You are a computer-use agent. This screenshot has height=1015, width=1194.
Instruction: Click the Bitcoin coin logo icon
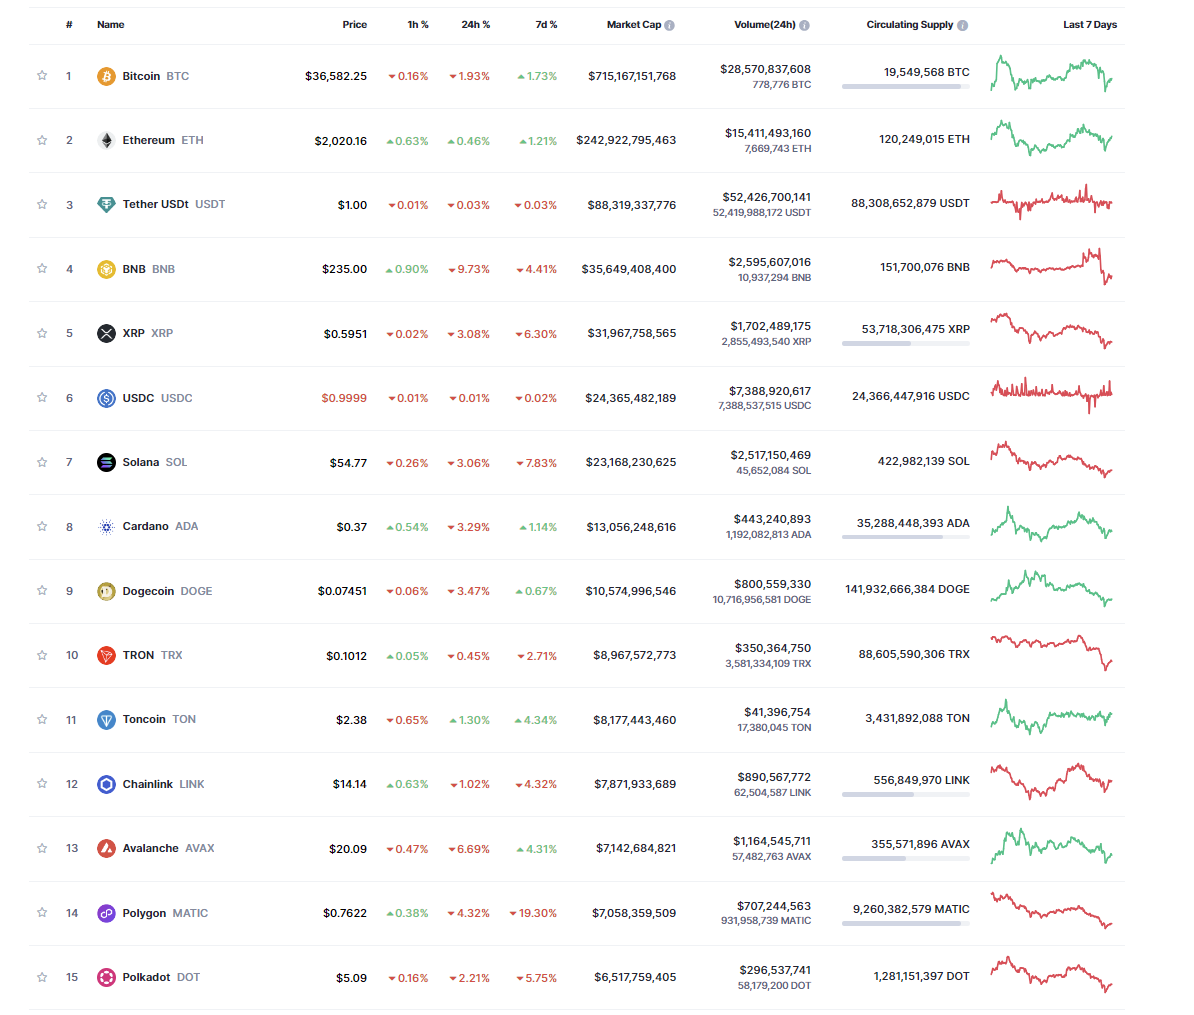tap(106, 76)
